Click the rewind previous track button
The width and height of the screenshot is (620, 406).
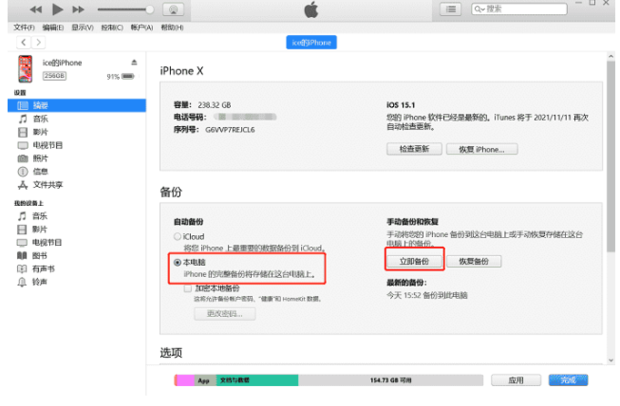click(x=36, y=9)
